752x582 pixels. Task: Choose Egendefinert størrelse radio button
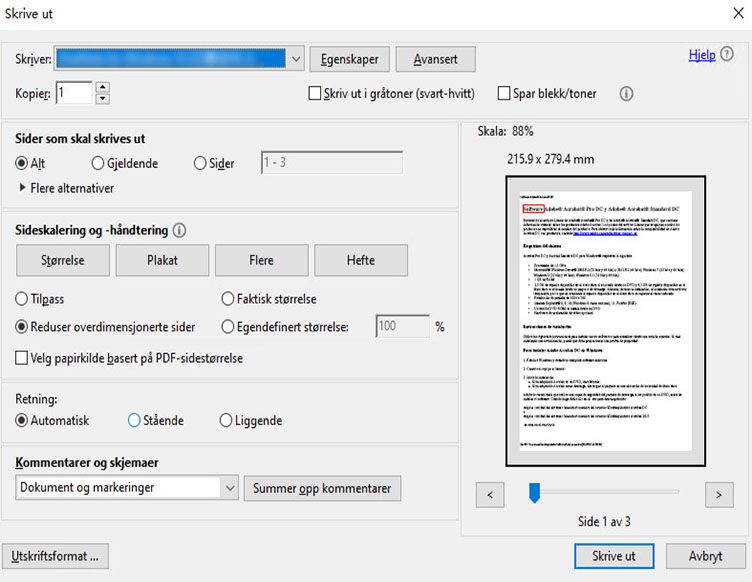click(x=227, y=327)
